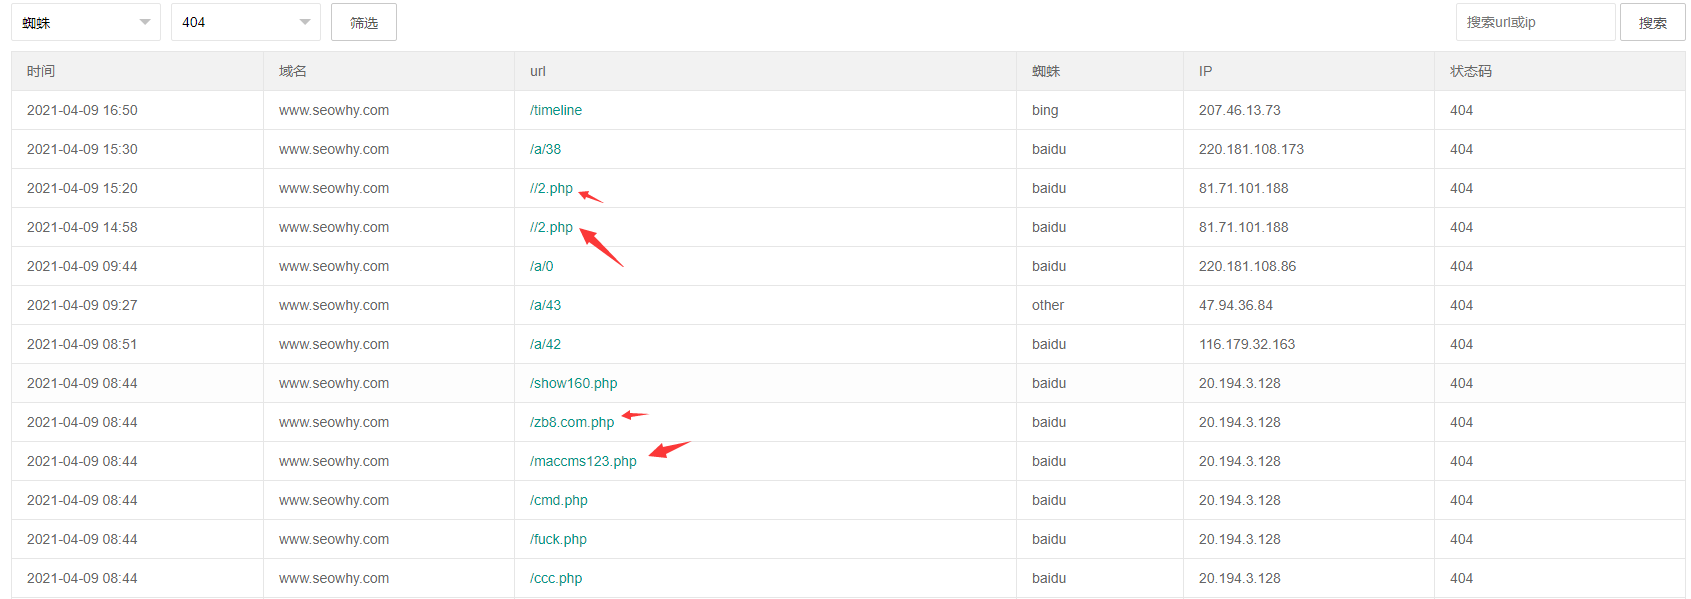Open the 蜘蛛 spider type dropdown

85,22
